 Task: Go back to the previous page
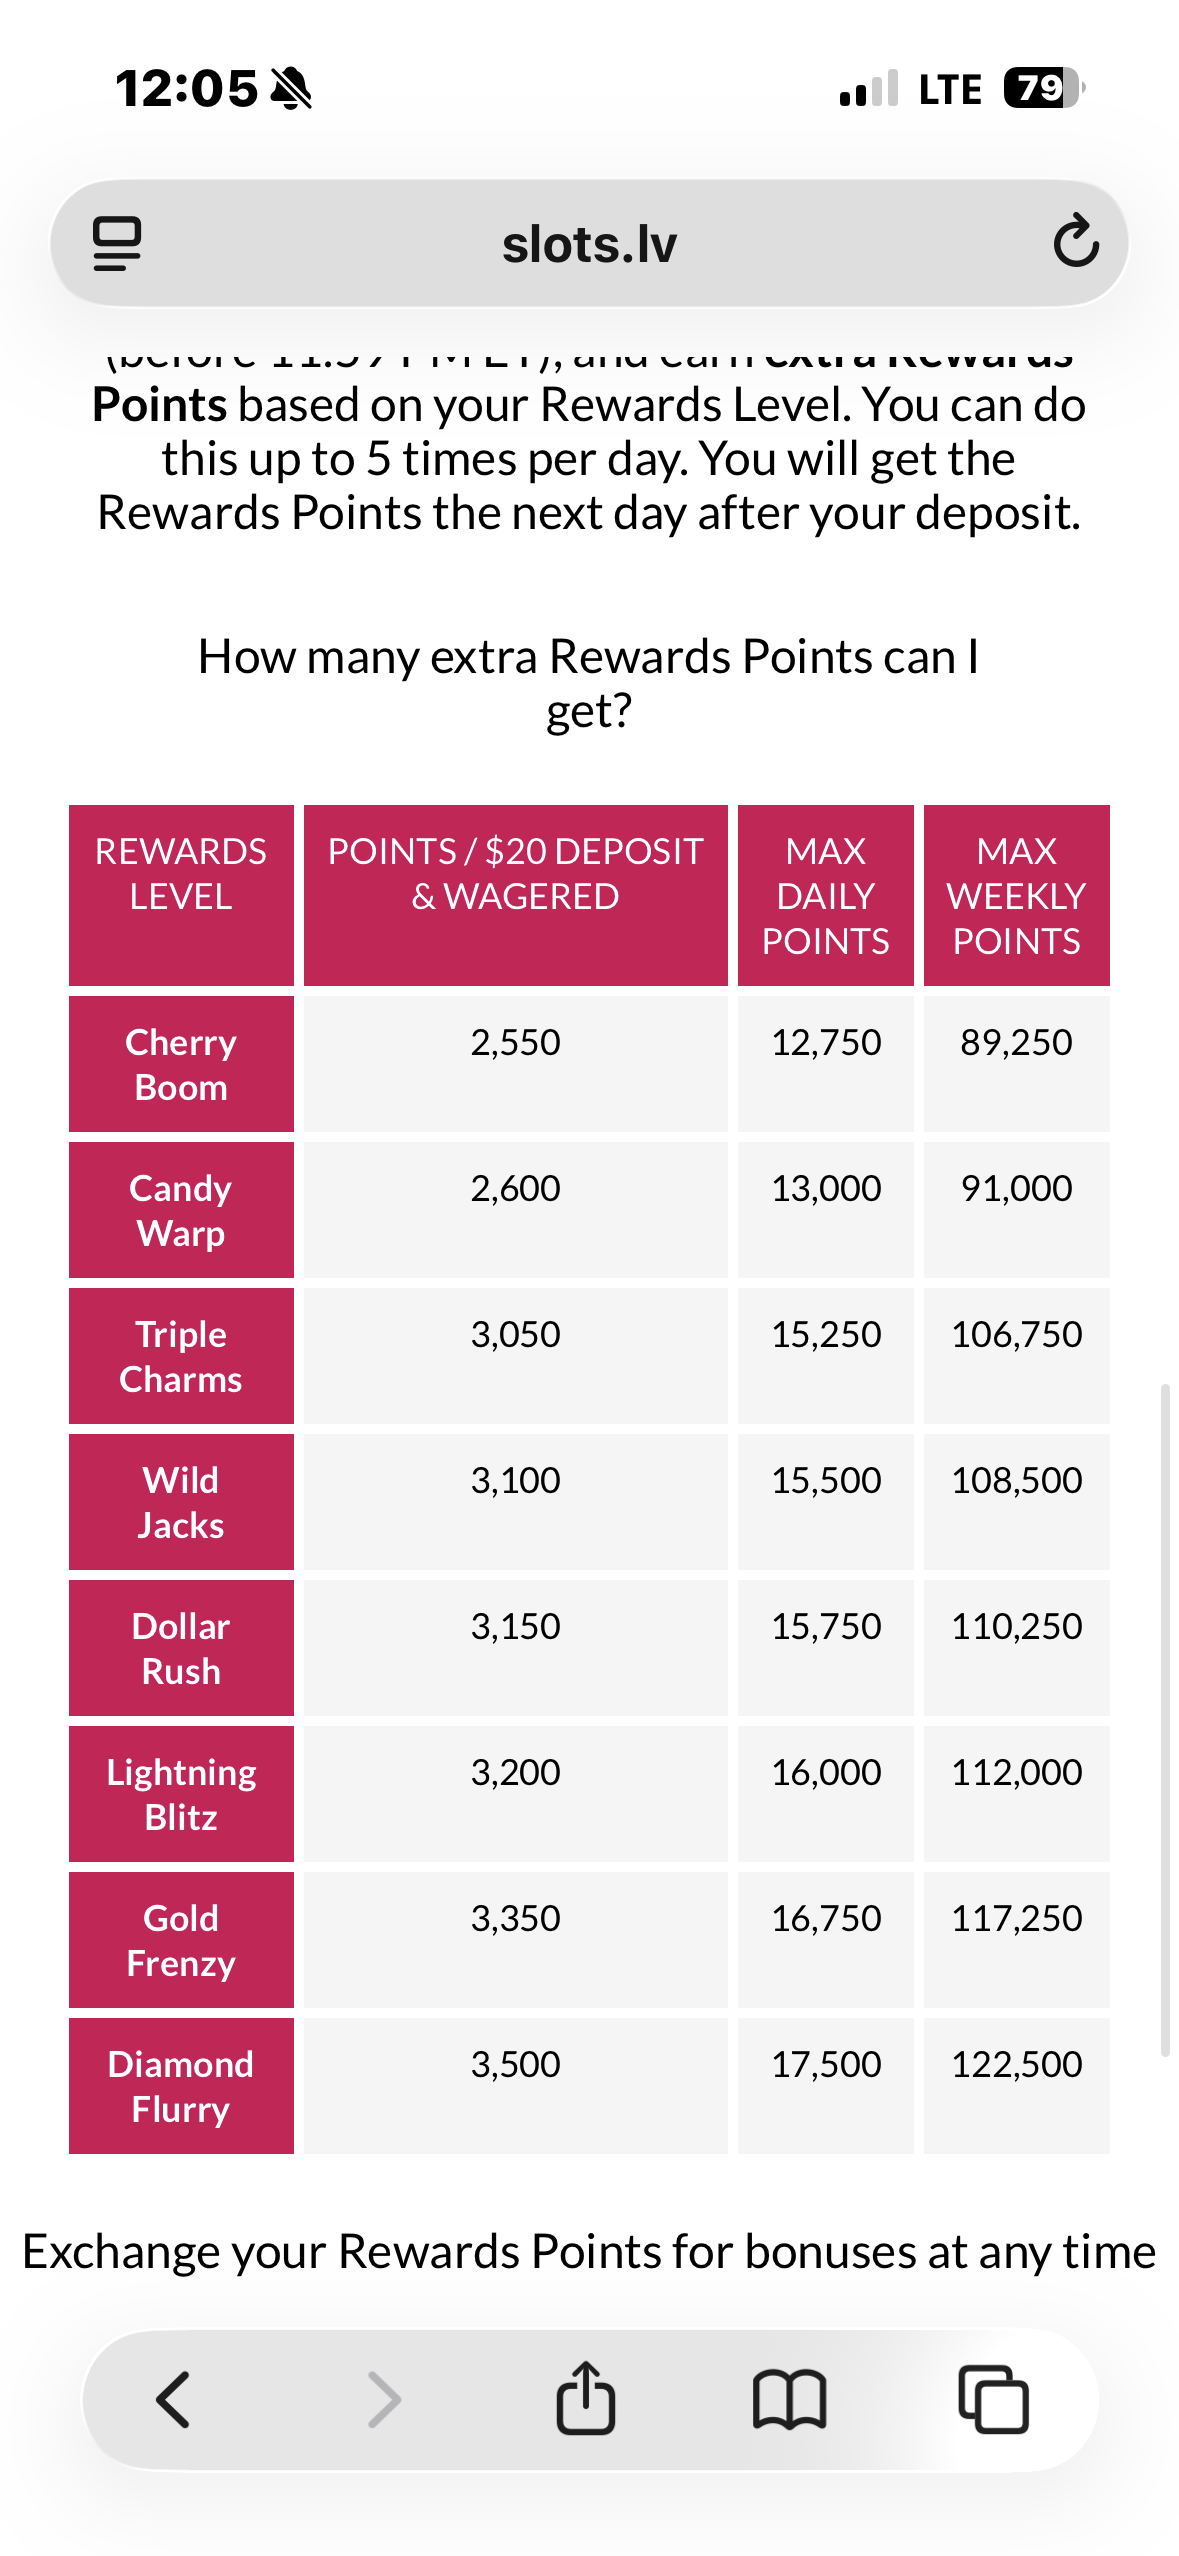pyautogui.click(x=174, y=2400)
